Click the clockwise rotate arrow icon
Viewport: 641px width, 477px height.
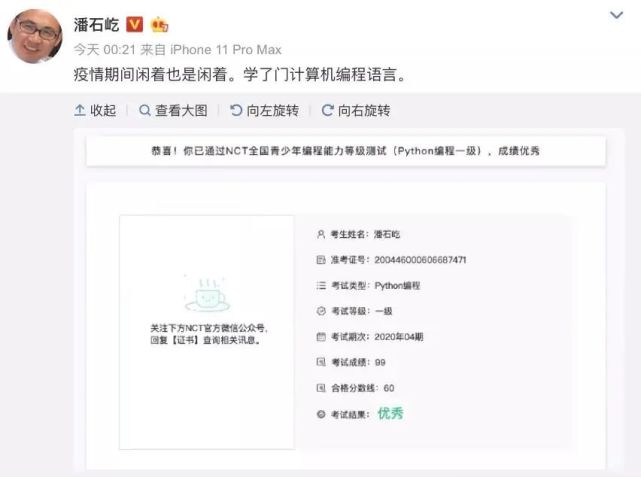point(327,110)
